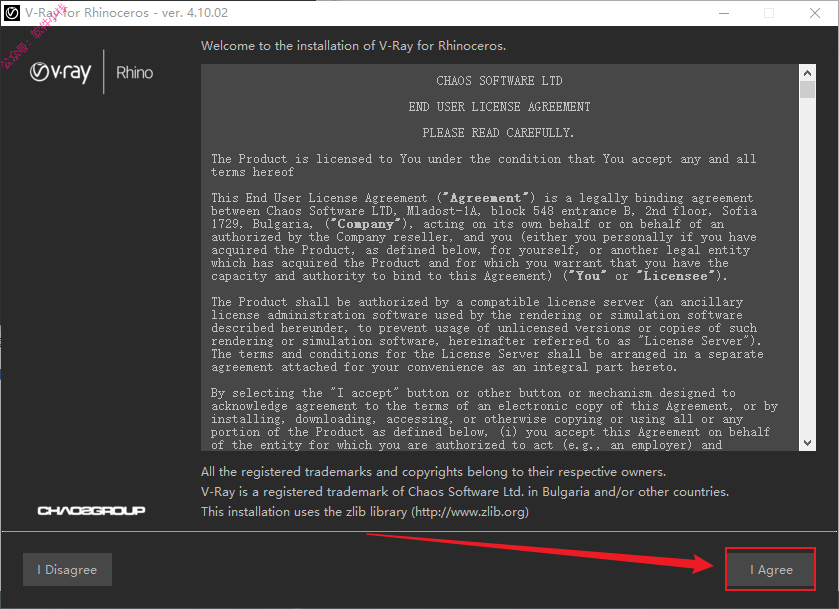
Task: Click 'All the registered trademarks' line
Action: [433, 472]
